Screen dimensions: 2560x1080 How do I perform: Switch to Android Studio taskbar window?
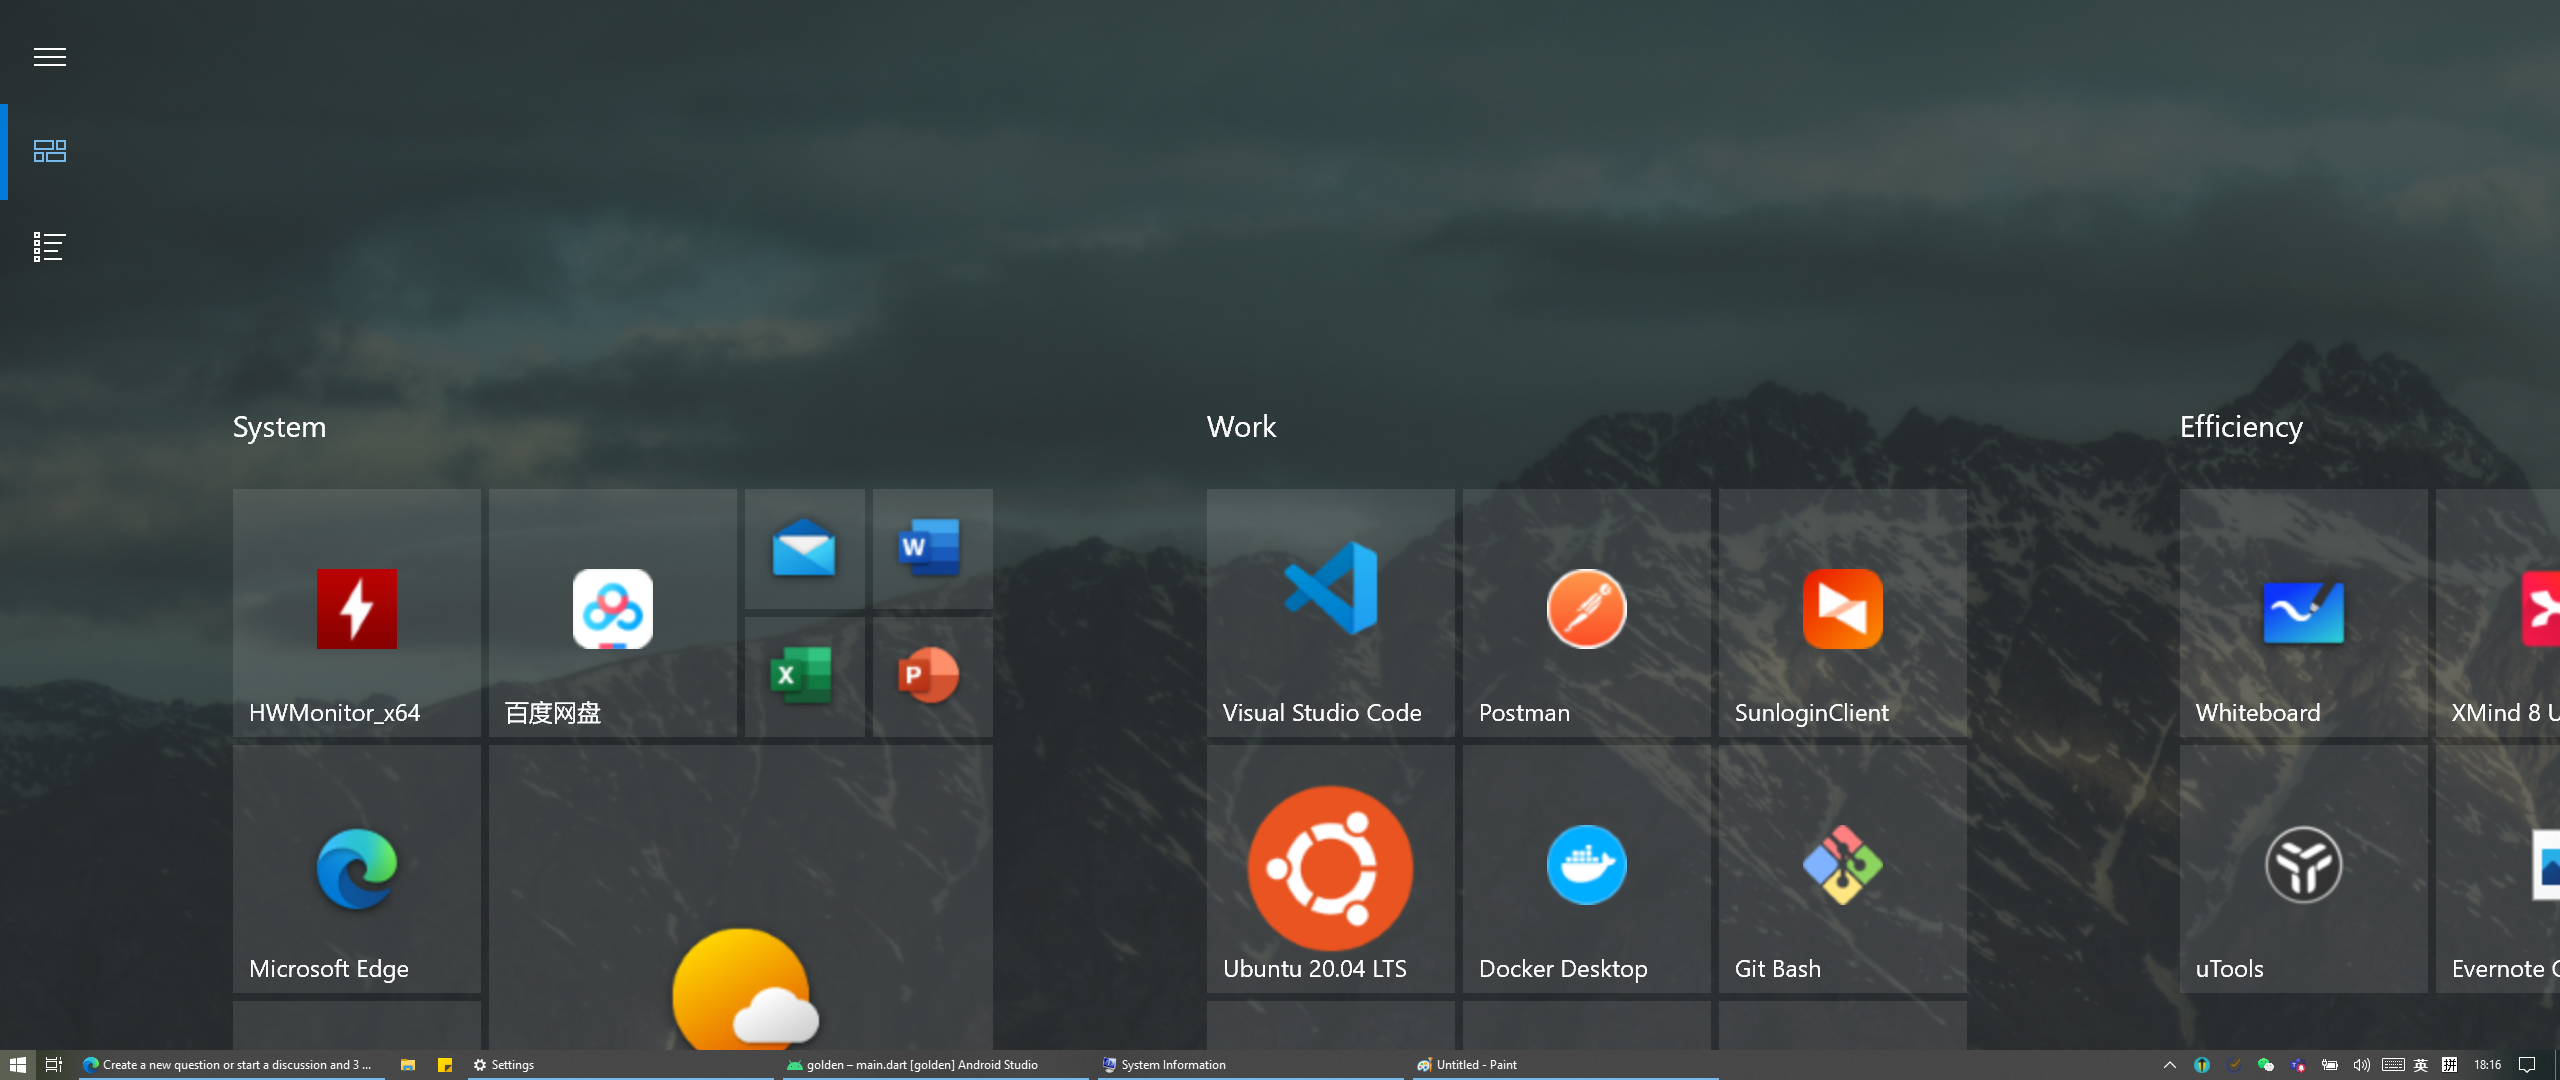(x=920, y=1065)
